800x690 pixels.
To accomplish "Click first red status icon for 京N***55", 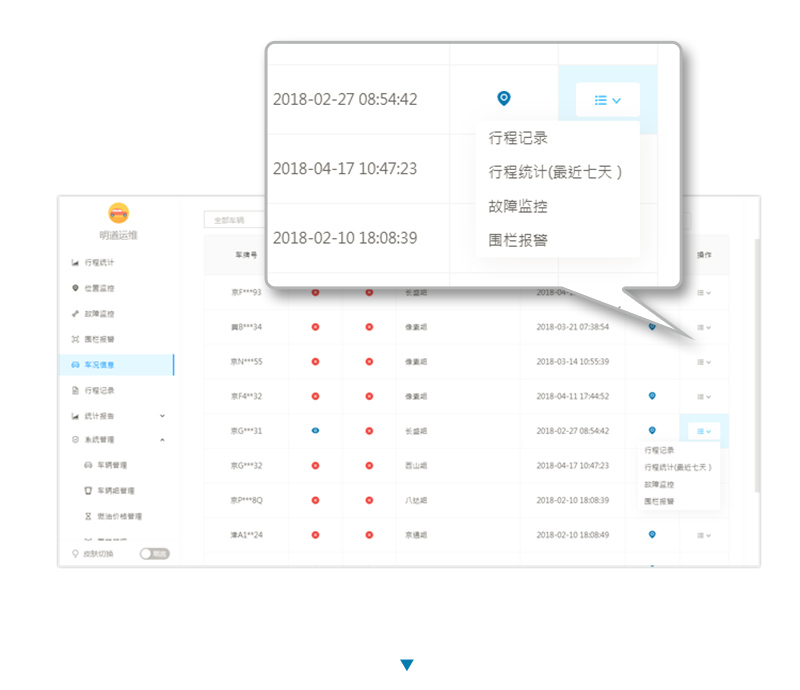I will click(x=315, y=361).
